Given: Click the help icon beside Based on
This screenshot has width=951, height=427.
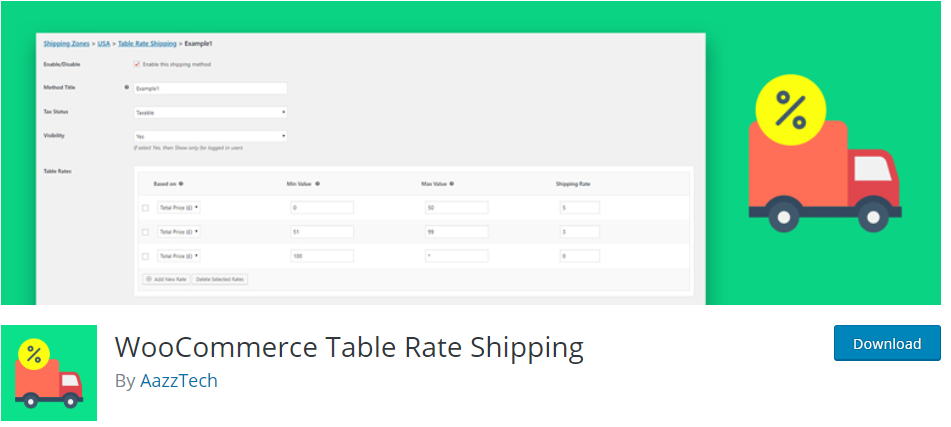Looking at the screenshot, I should pyautogui.click(x=180, y=184).
